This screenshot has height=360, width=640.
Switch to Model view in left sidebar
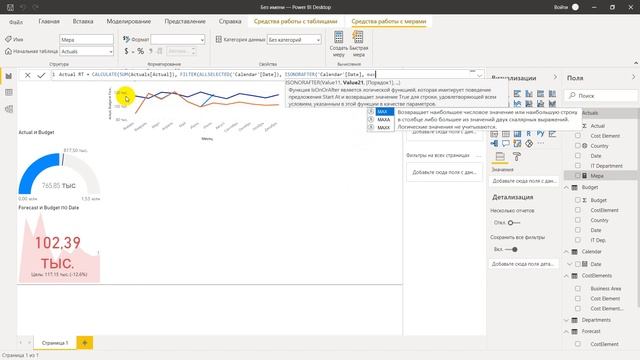pos(9,109)
